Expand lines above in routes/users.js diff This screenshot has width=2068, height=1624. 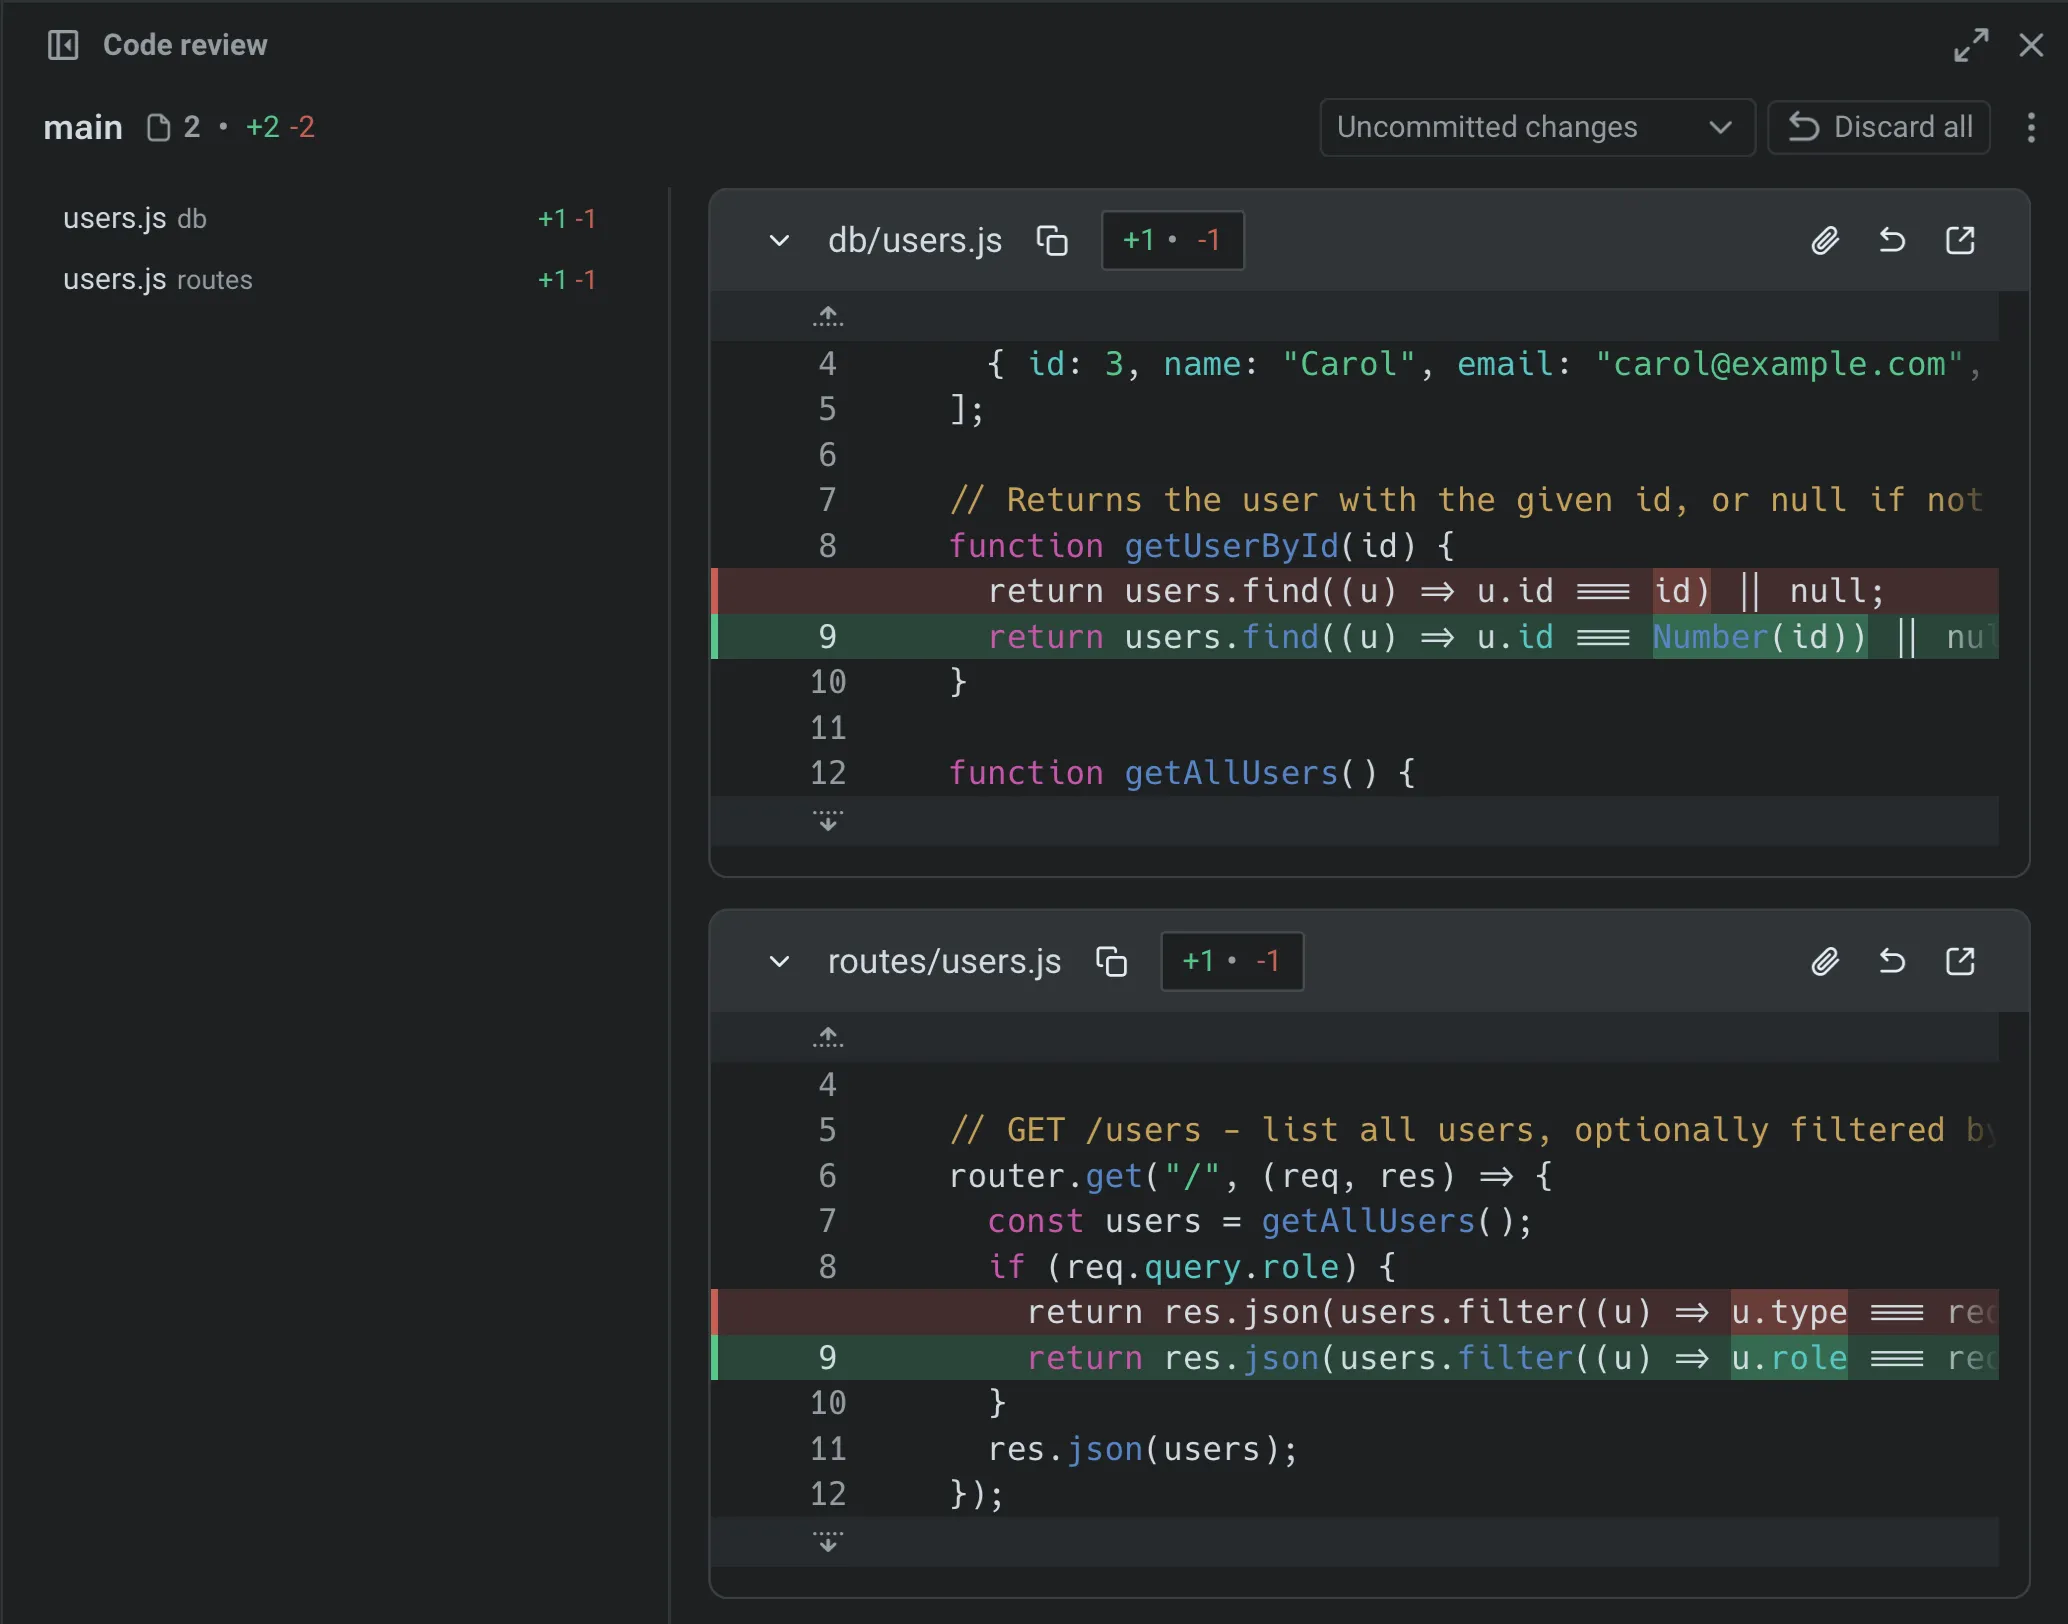tap(828, 1037)
